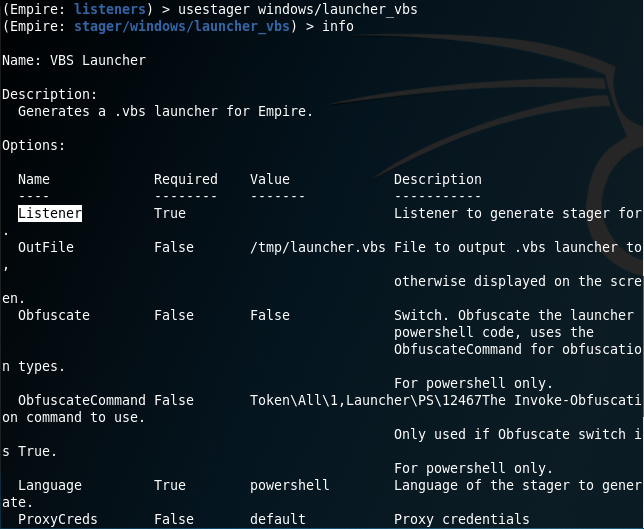Click the OutFile option name
This screenshot has width=644, height=529.
point(46,247)
